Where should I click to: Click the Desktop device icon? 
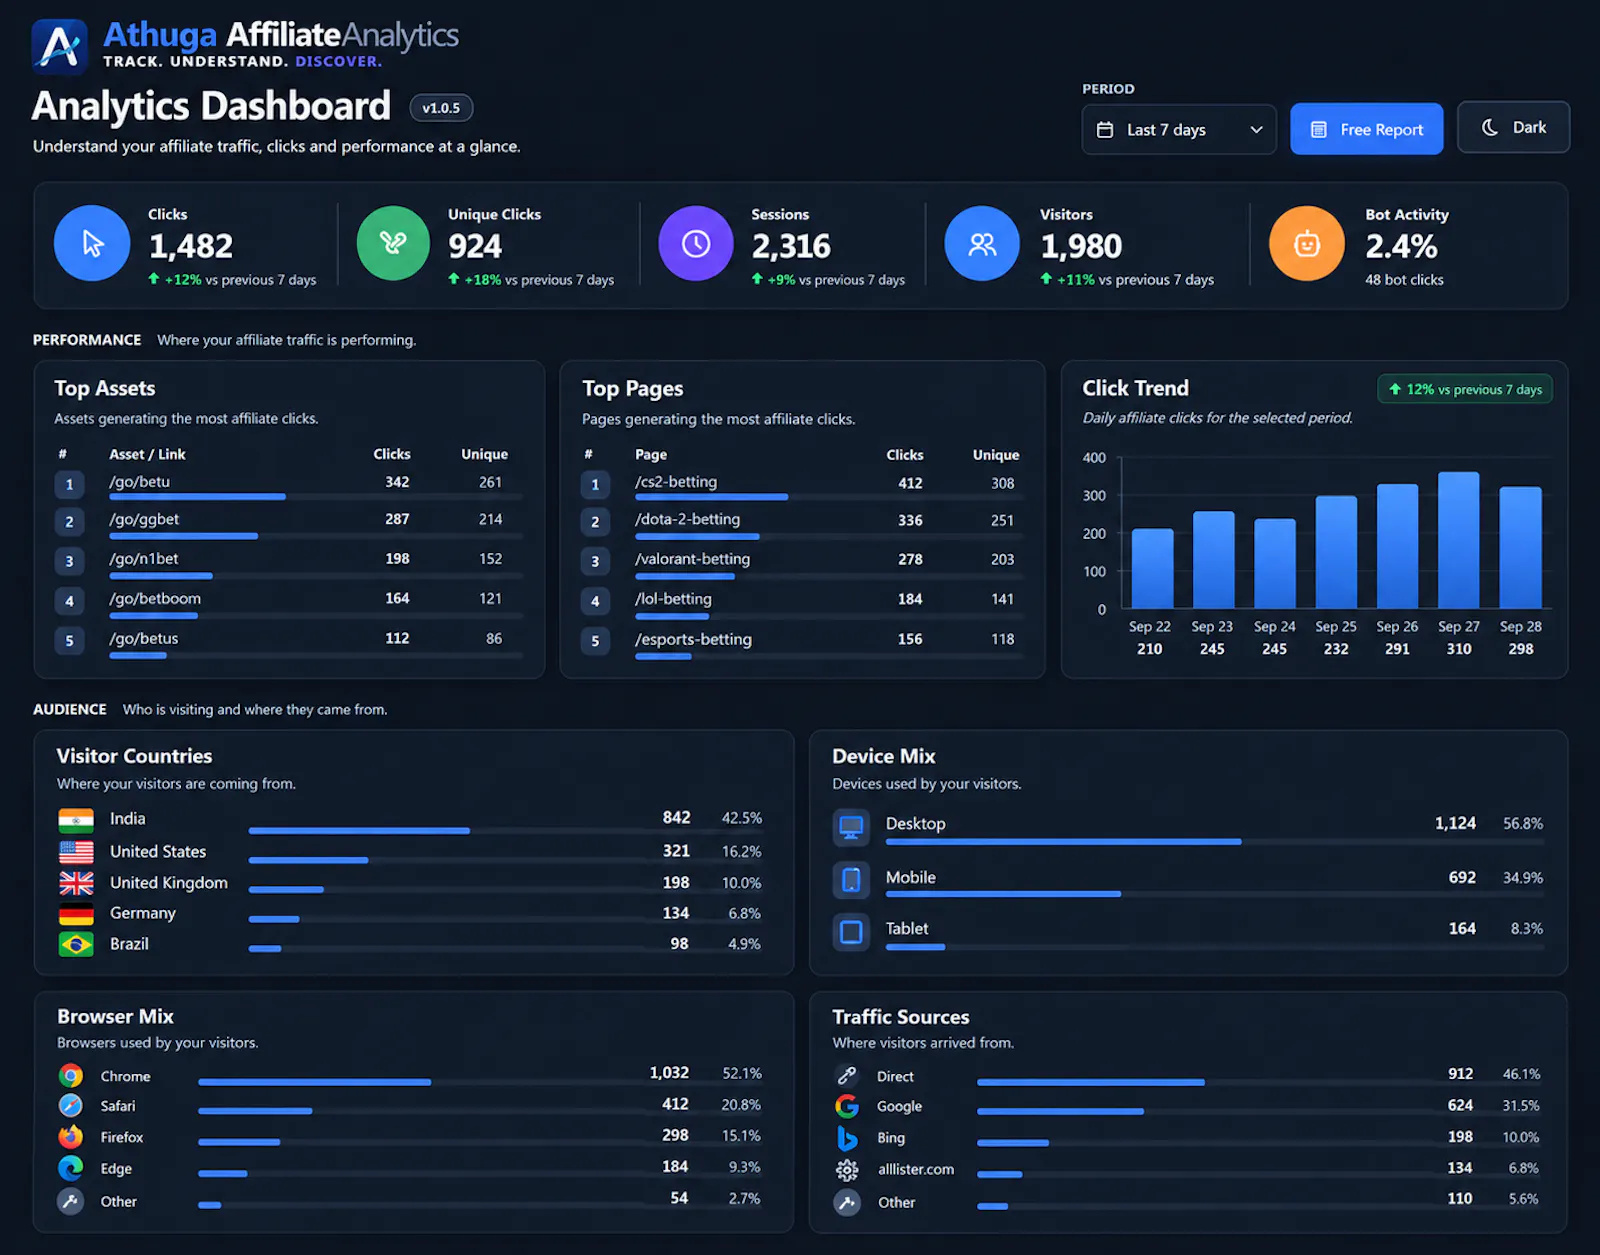[x=851, y=827]
